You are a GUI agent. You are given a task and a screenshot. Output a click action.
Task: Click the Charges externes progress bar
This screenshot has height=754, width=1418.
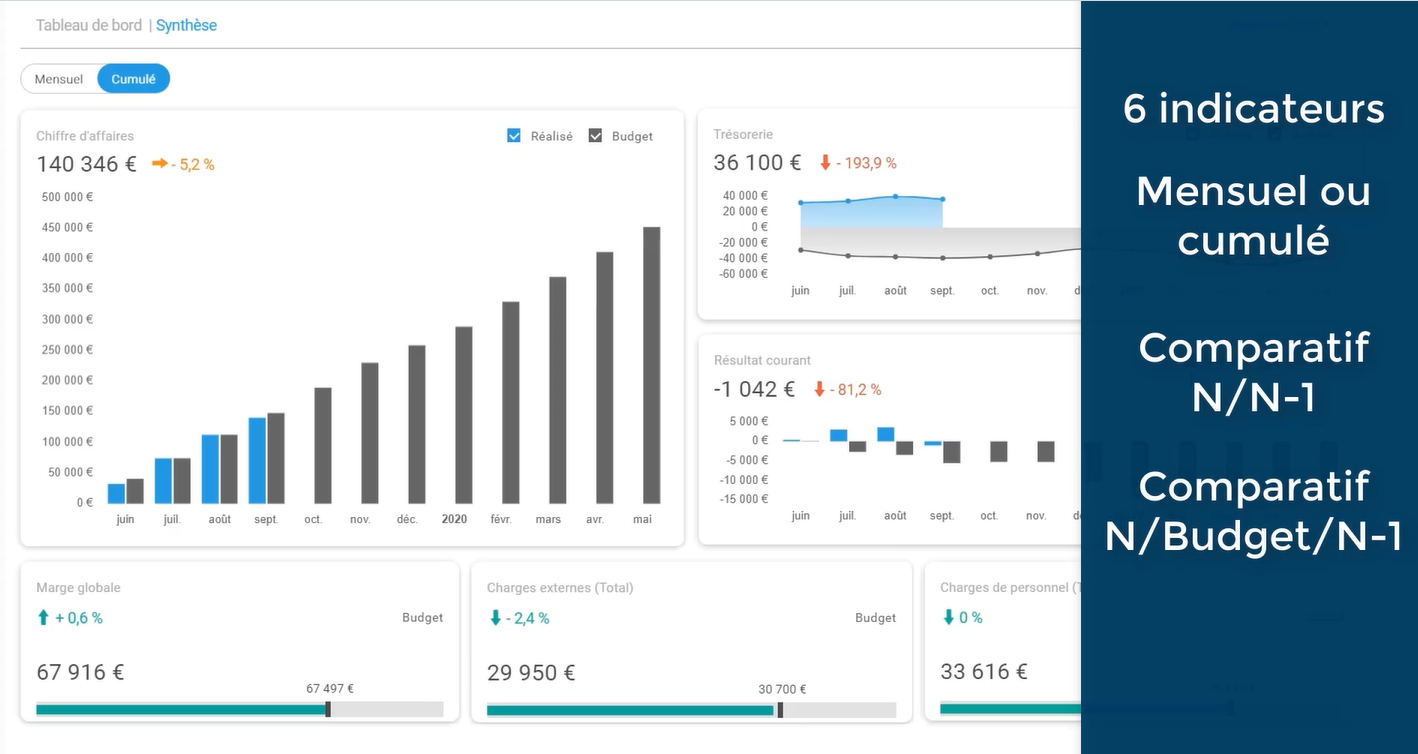(691, 710)
